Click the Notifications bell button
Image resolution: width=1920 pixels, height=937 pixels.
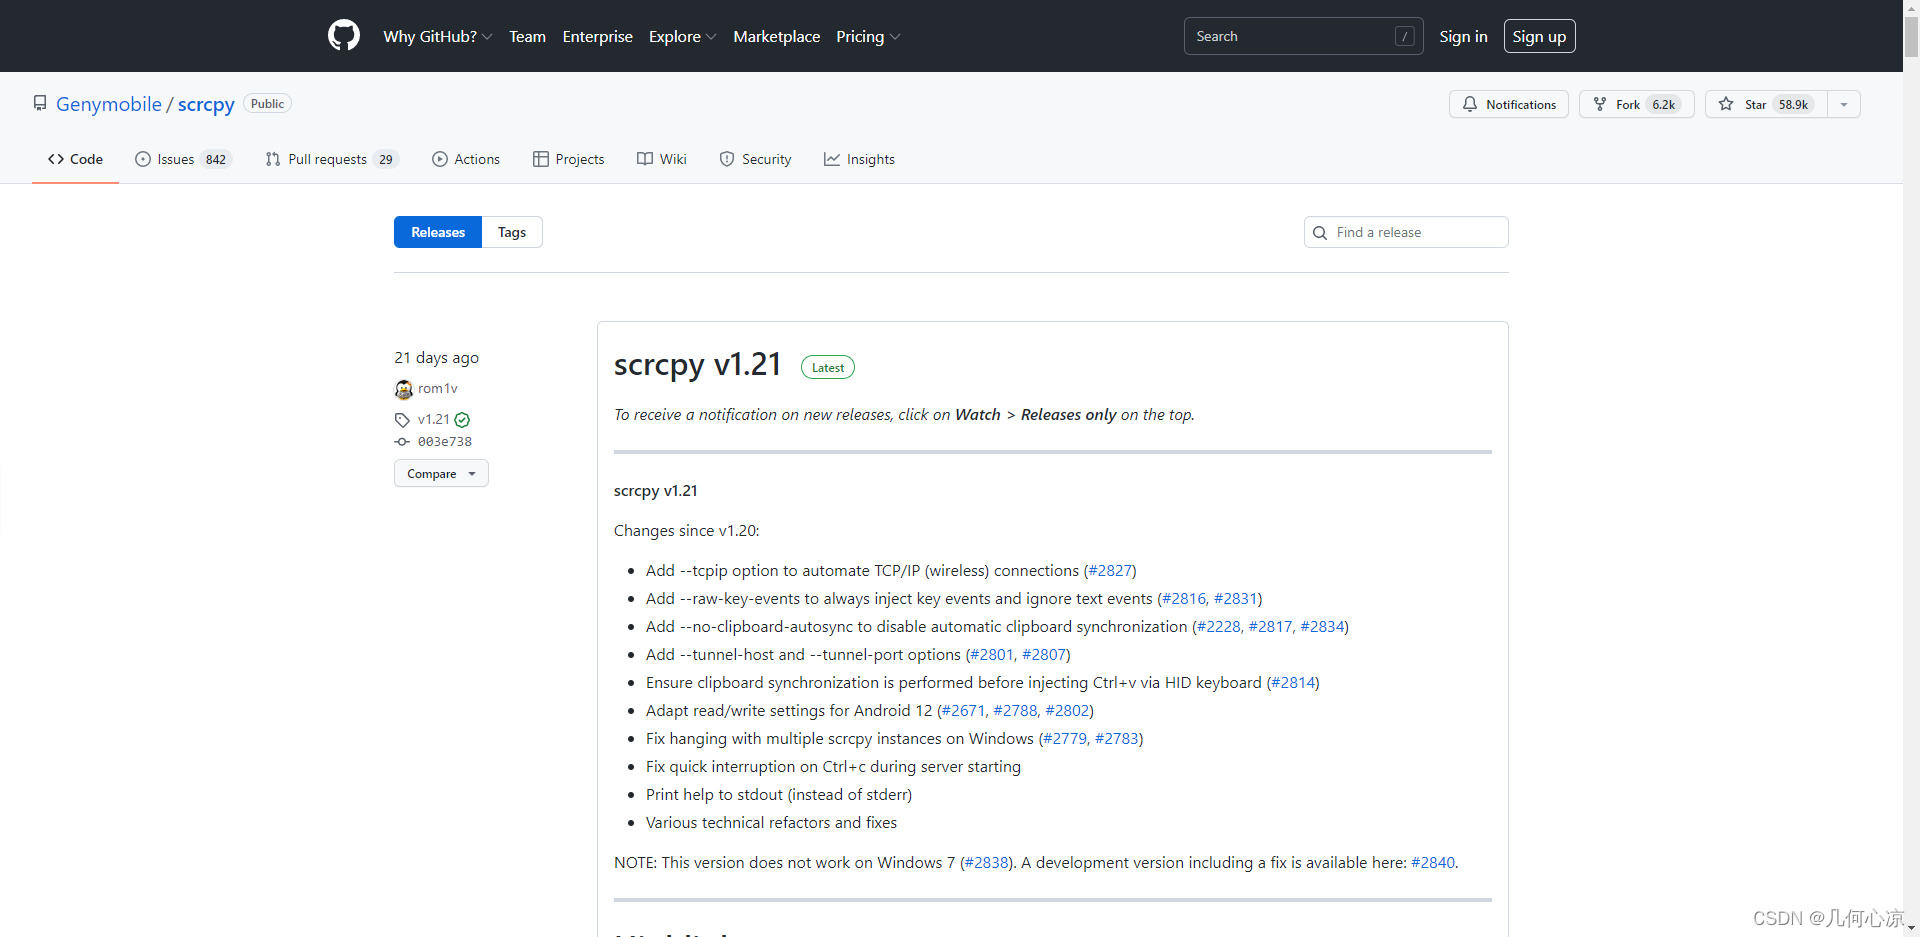(x=1508, y=104)
